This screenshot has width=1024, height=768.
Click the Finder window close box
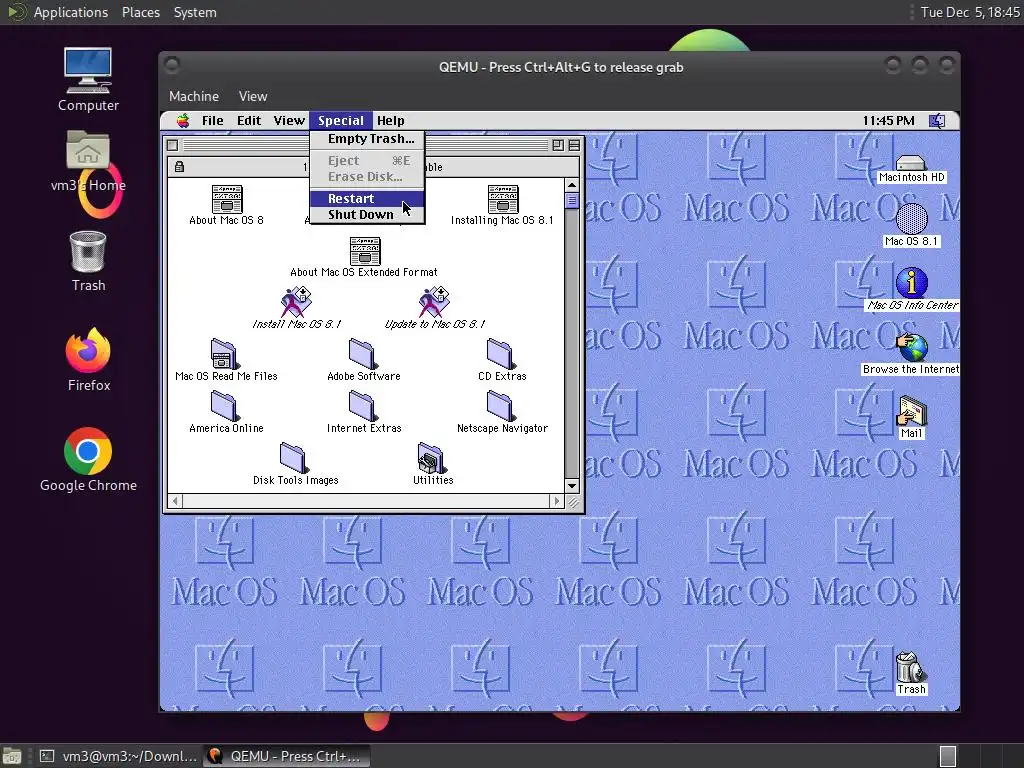click(172, 145)
